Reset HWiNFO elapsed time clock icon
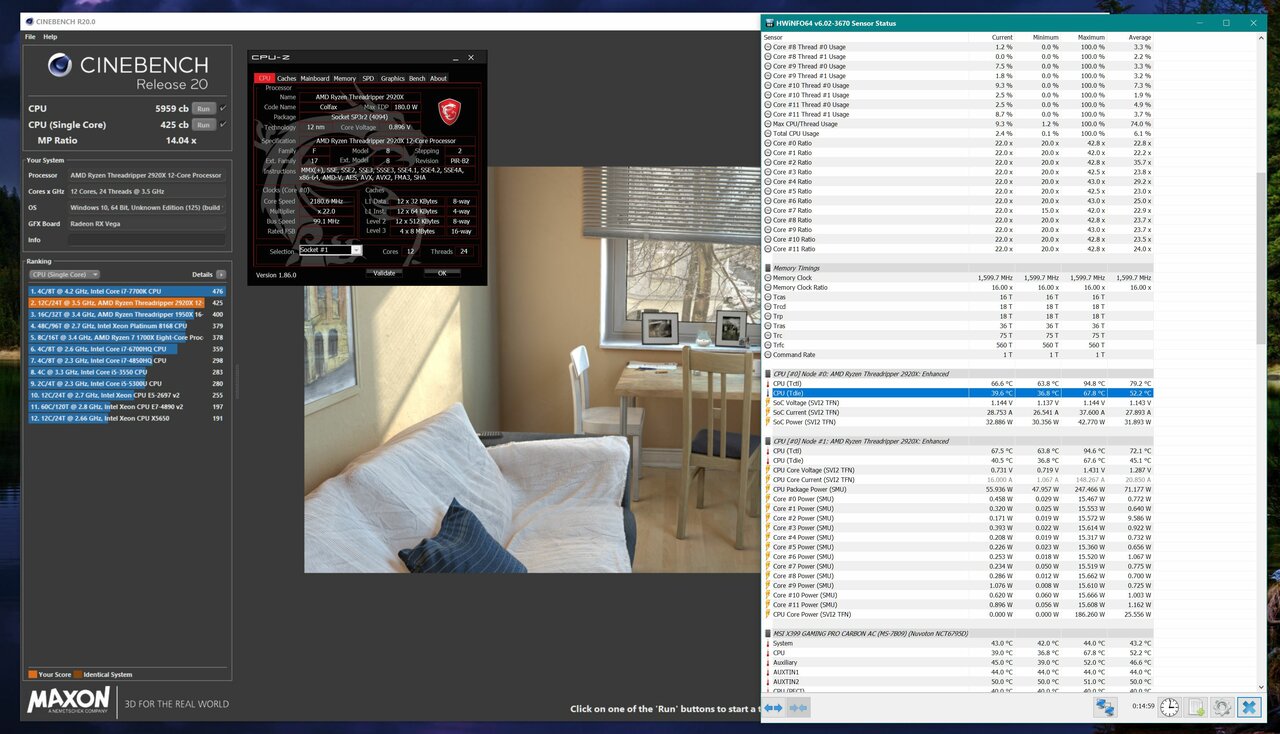Screen dimensions: 1280x734 coord(1169,707)
